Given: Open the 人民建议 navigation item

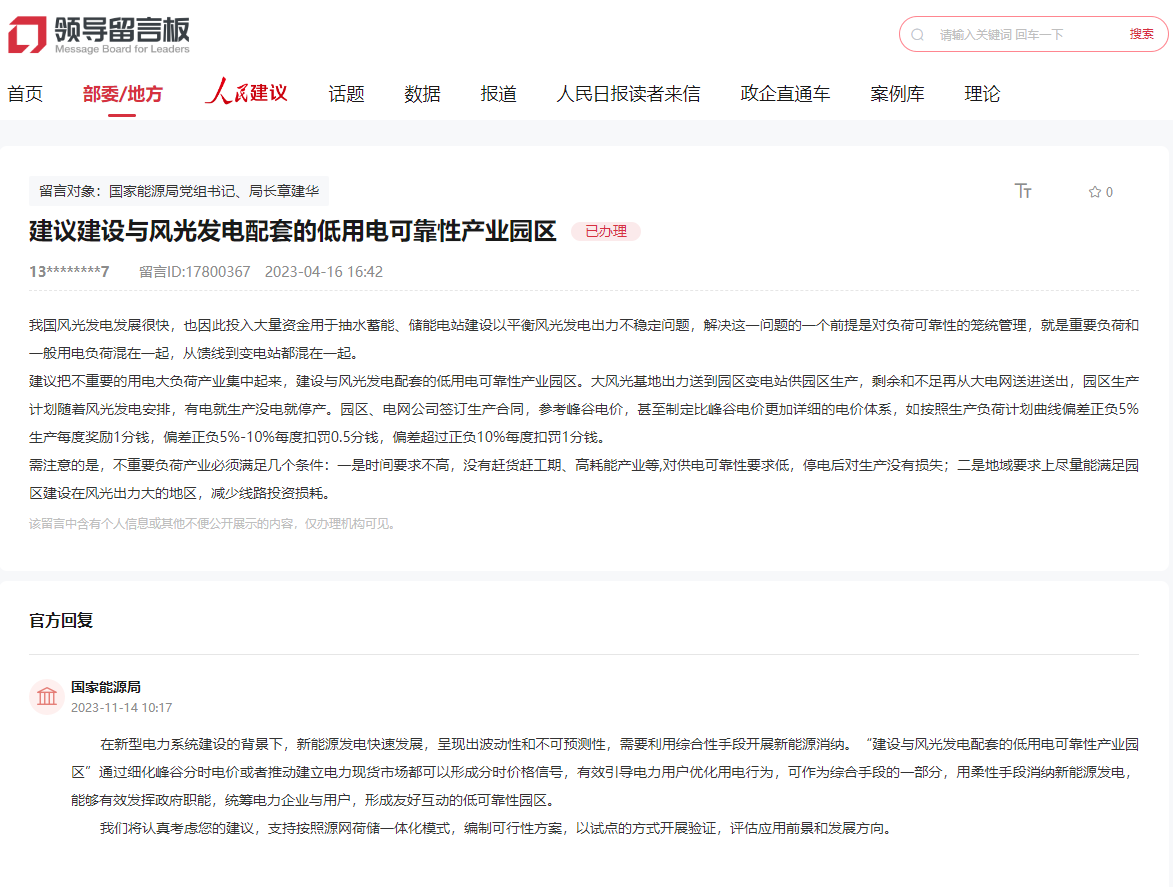Looking at the screenshot, I should tap(246, 93).
